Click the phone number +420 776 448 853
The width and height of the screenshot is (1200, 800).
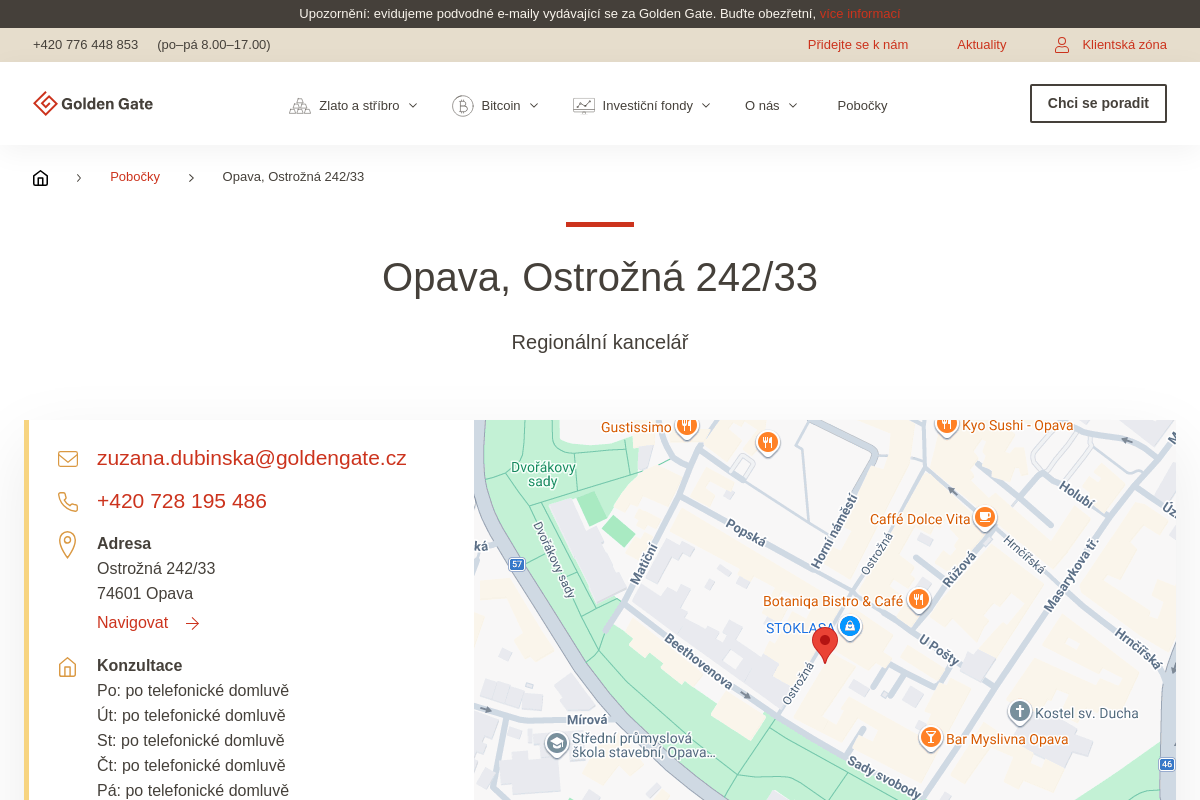point(85,45)
